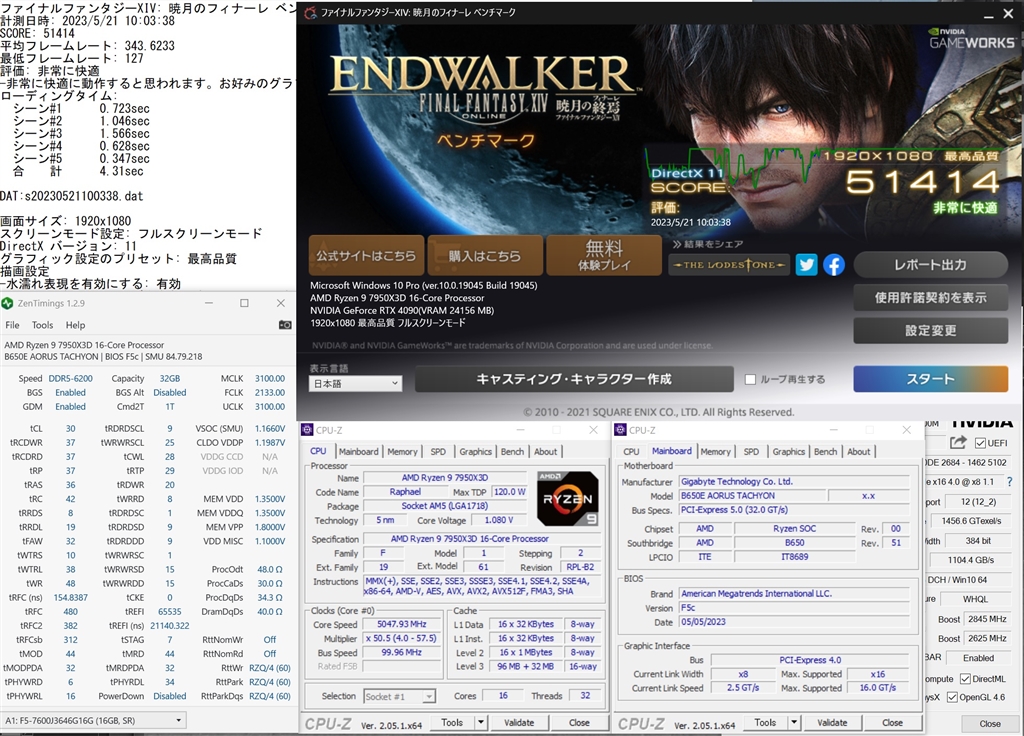Click the GPU-Z Close button
Screen dimensions: 1024x736
coord(990,724)
